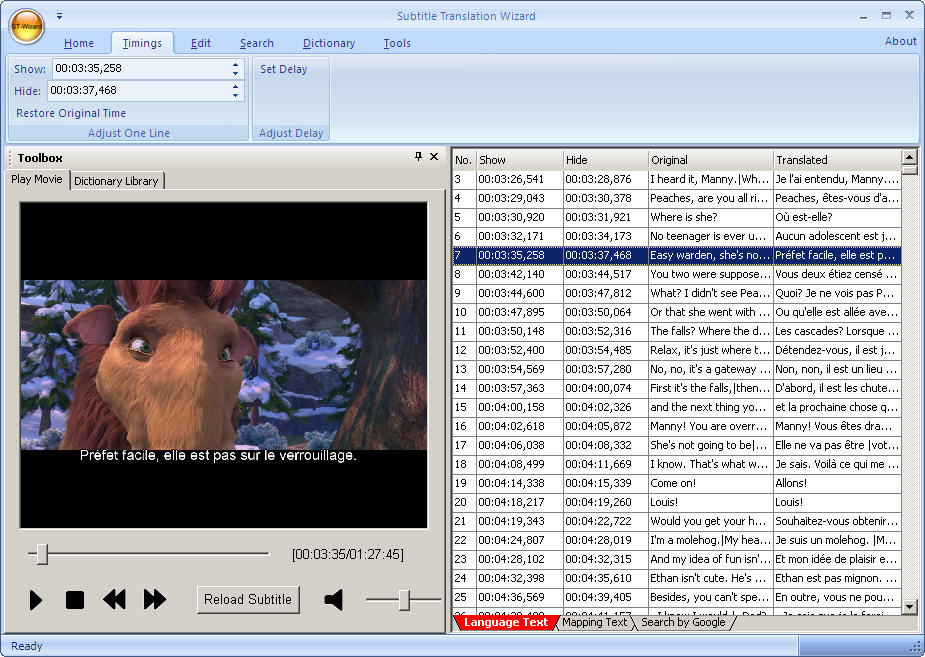Decrease the Show time with the down spinner arrow

point(235,73)
